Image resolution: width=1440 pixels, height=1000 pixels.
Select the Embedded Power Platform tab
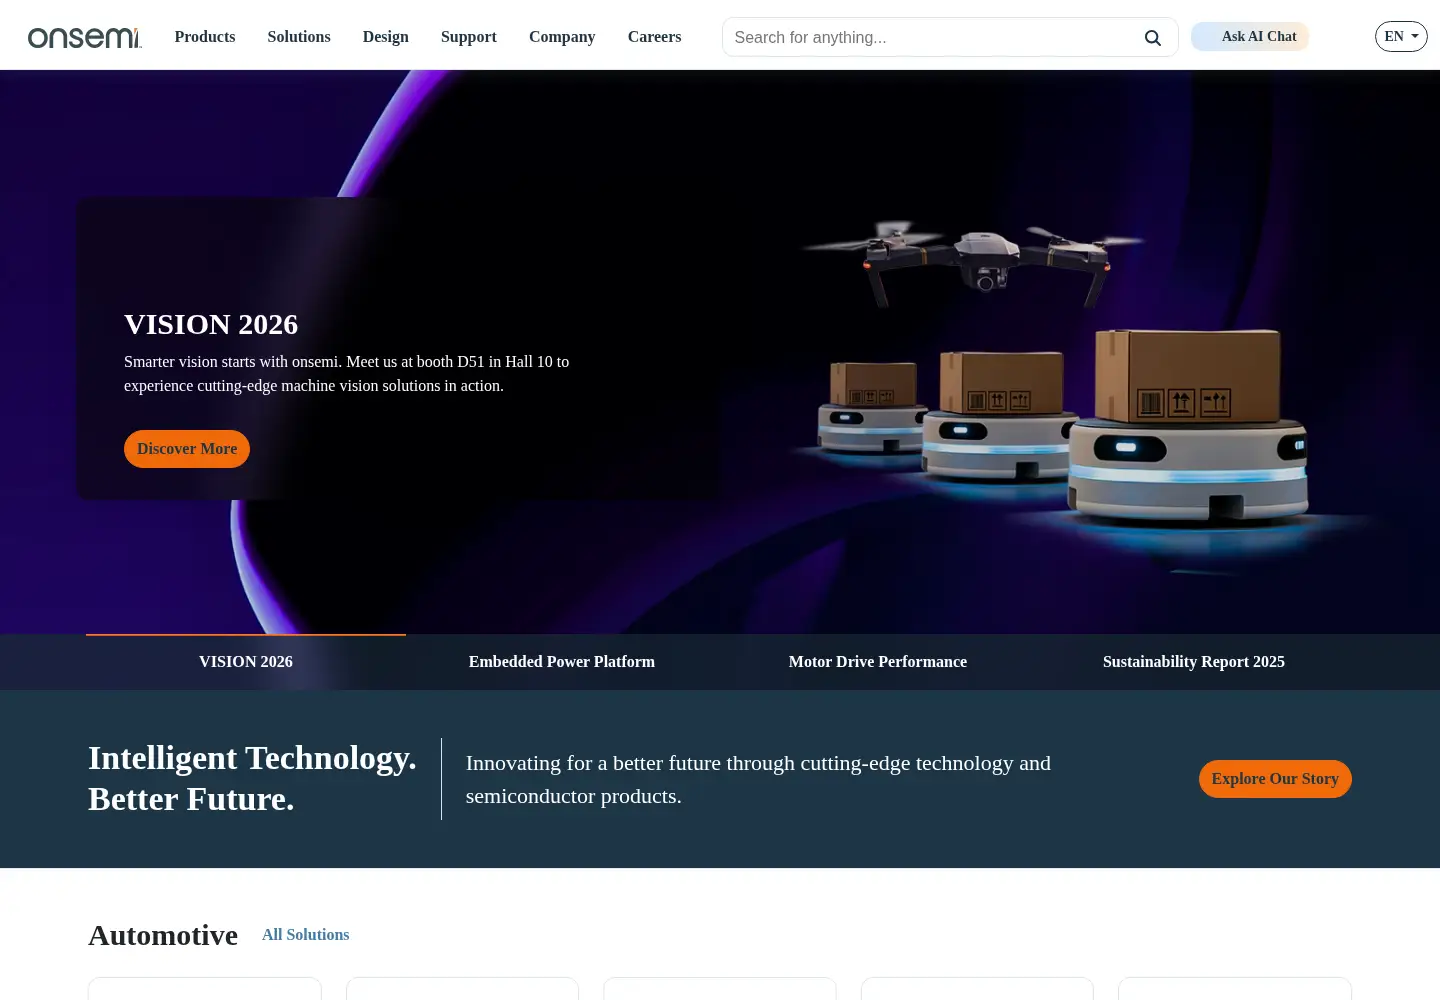pyautogui.click(x=562, y=662)
